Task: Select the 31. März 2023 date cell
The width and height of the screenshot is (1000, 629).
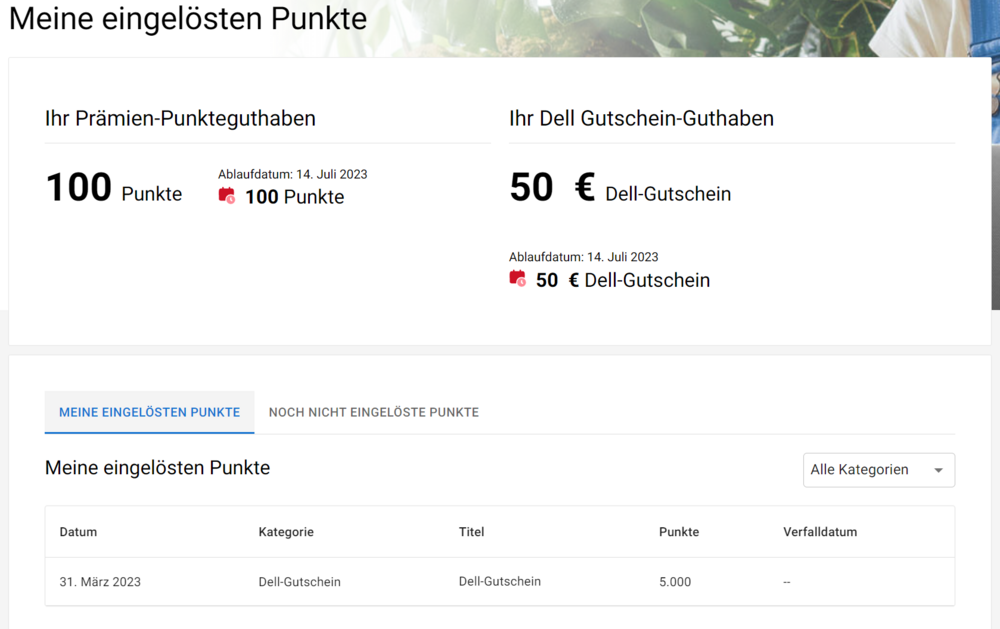Action: [x=100, y=582]
